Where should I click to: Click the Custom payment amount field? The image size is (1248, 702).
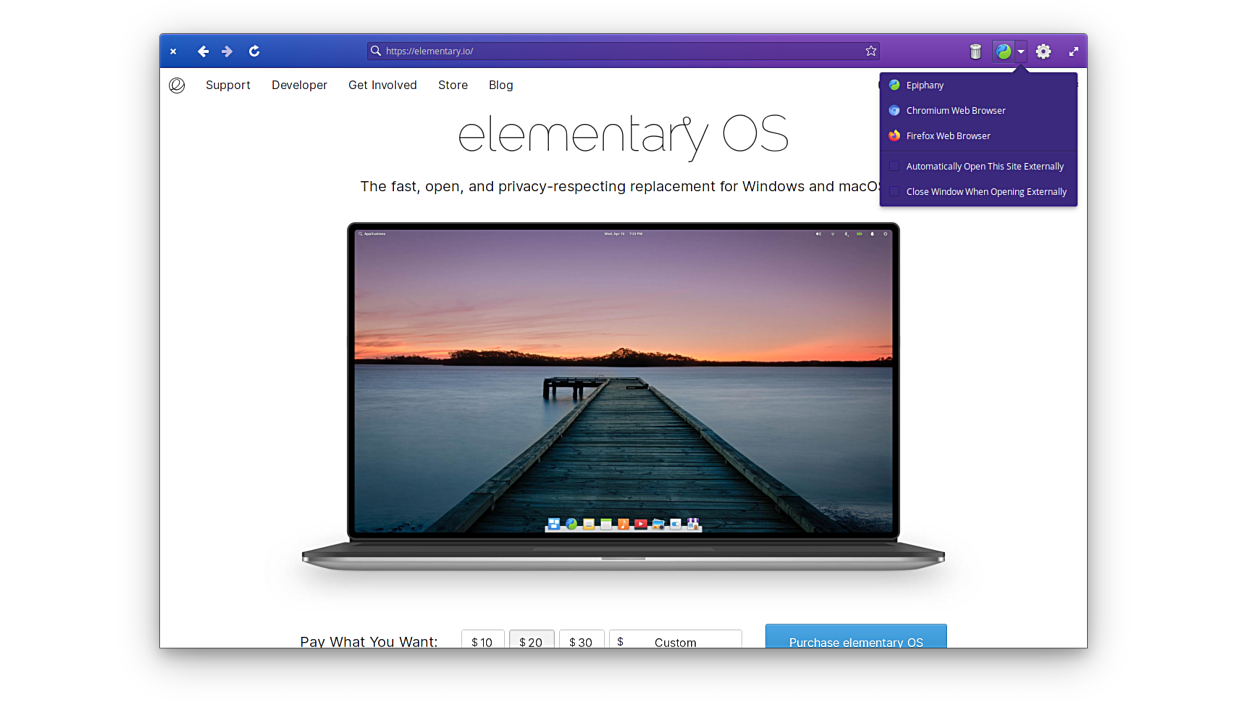coord(675,641)
